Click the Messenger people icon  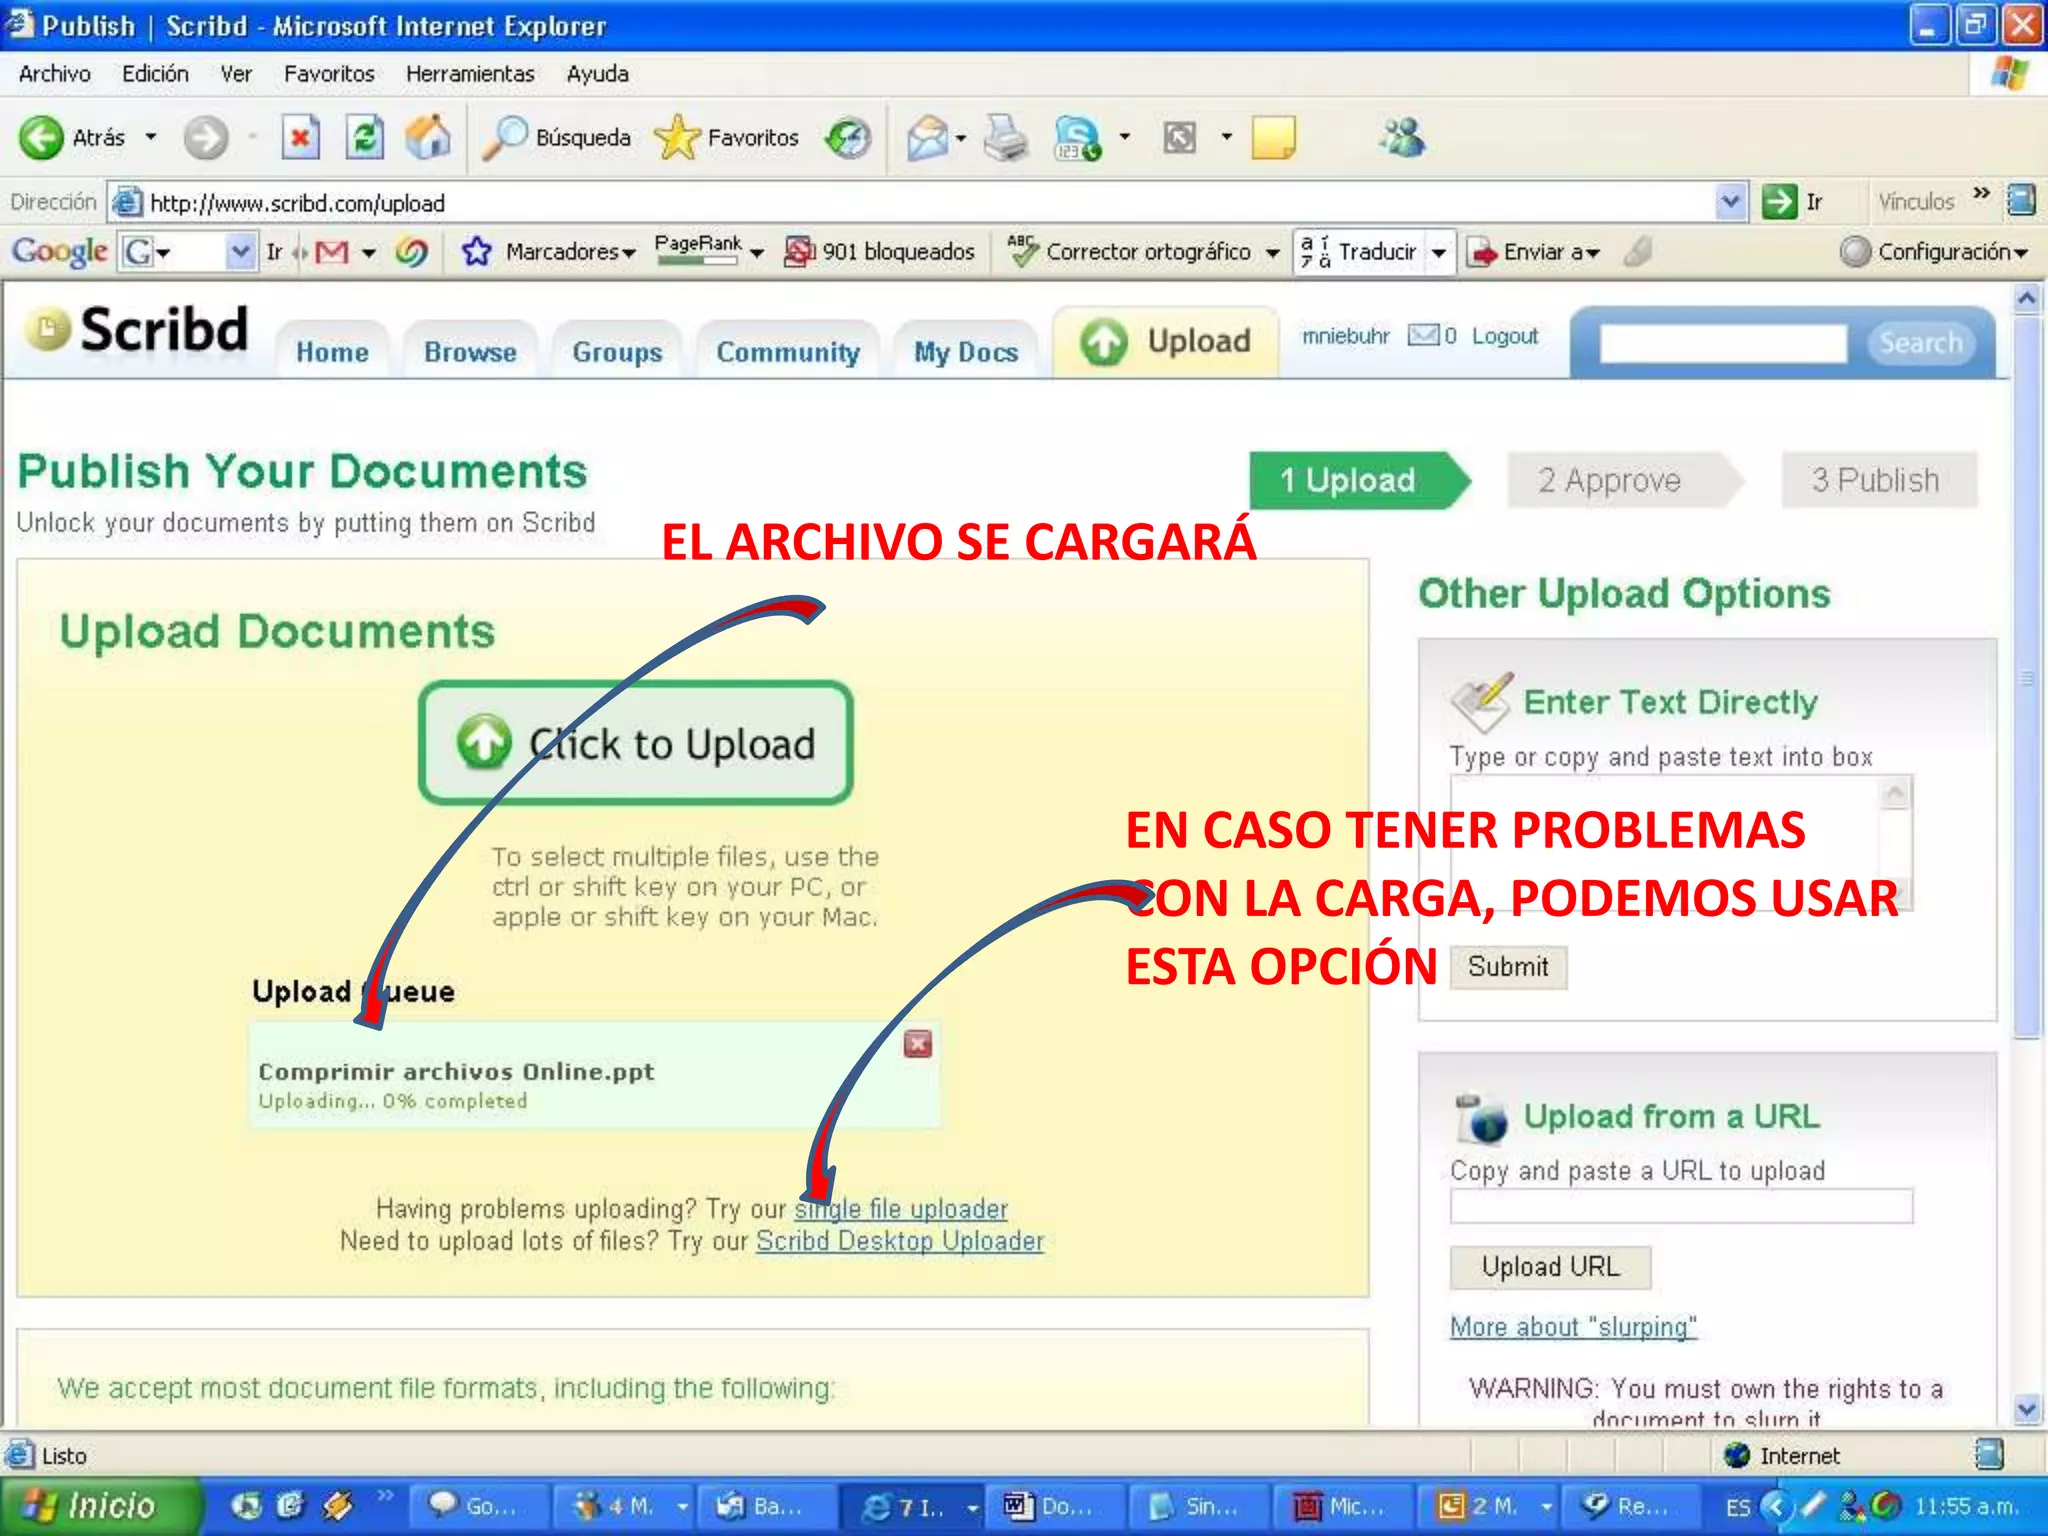tap(1403, 137)
